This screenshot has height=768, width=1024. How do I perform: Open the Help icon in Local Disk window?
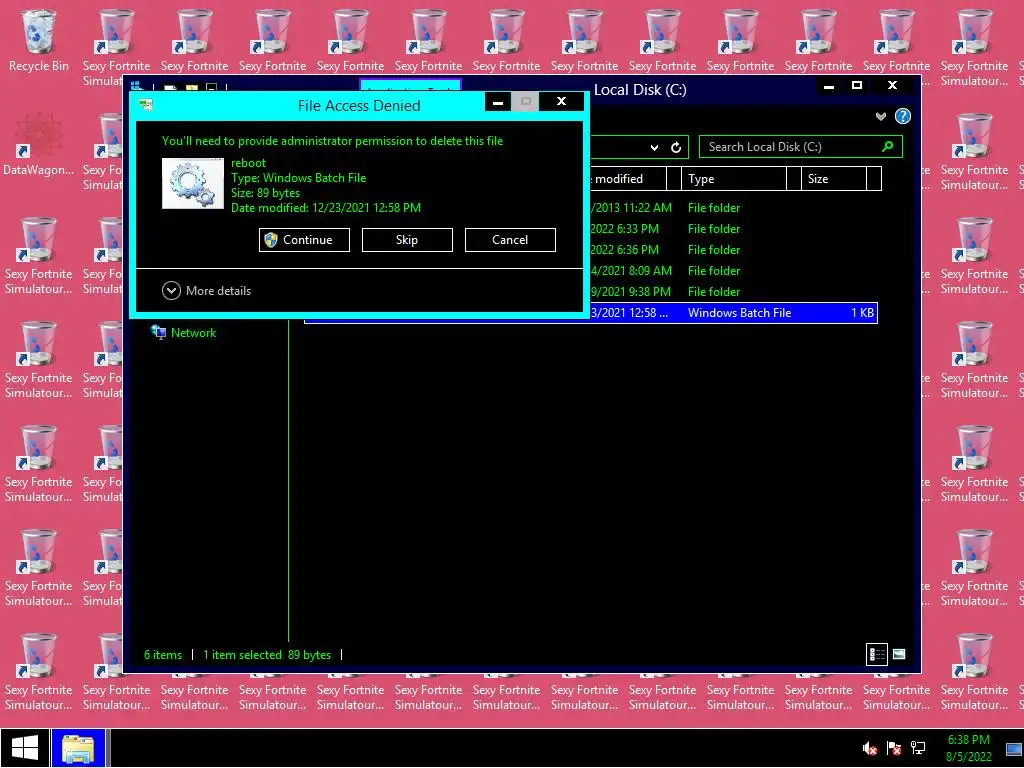[x=903, y=116]
